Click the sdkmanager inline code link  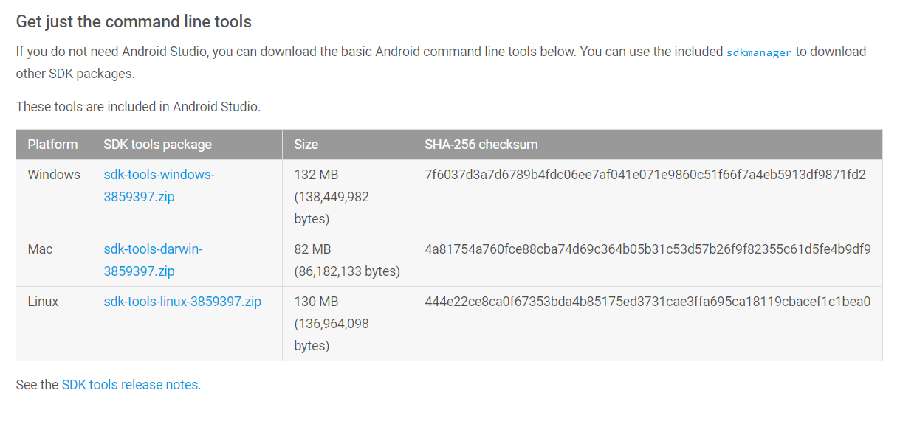click(x=759, y=52)
